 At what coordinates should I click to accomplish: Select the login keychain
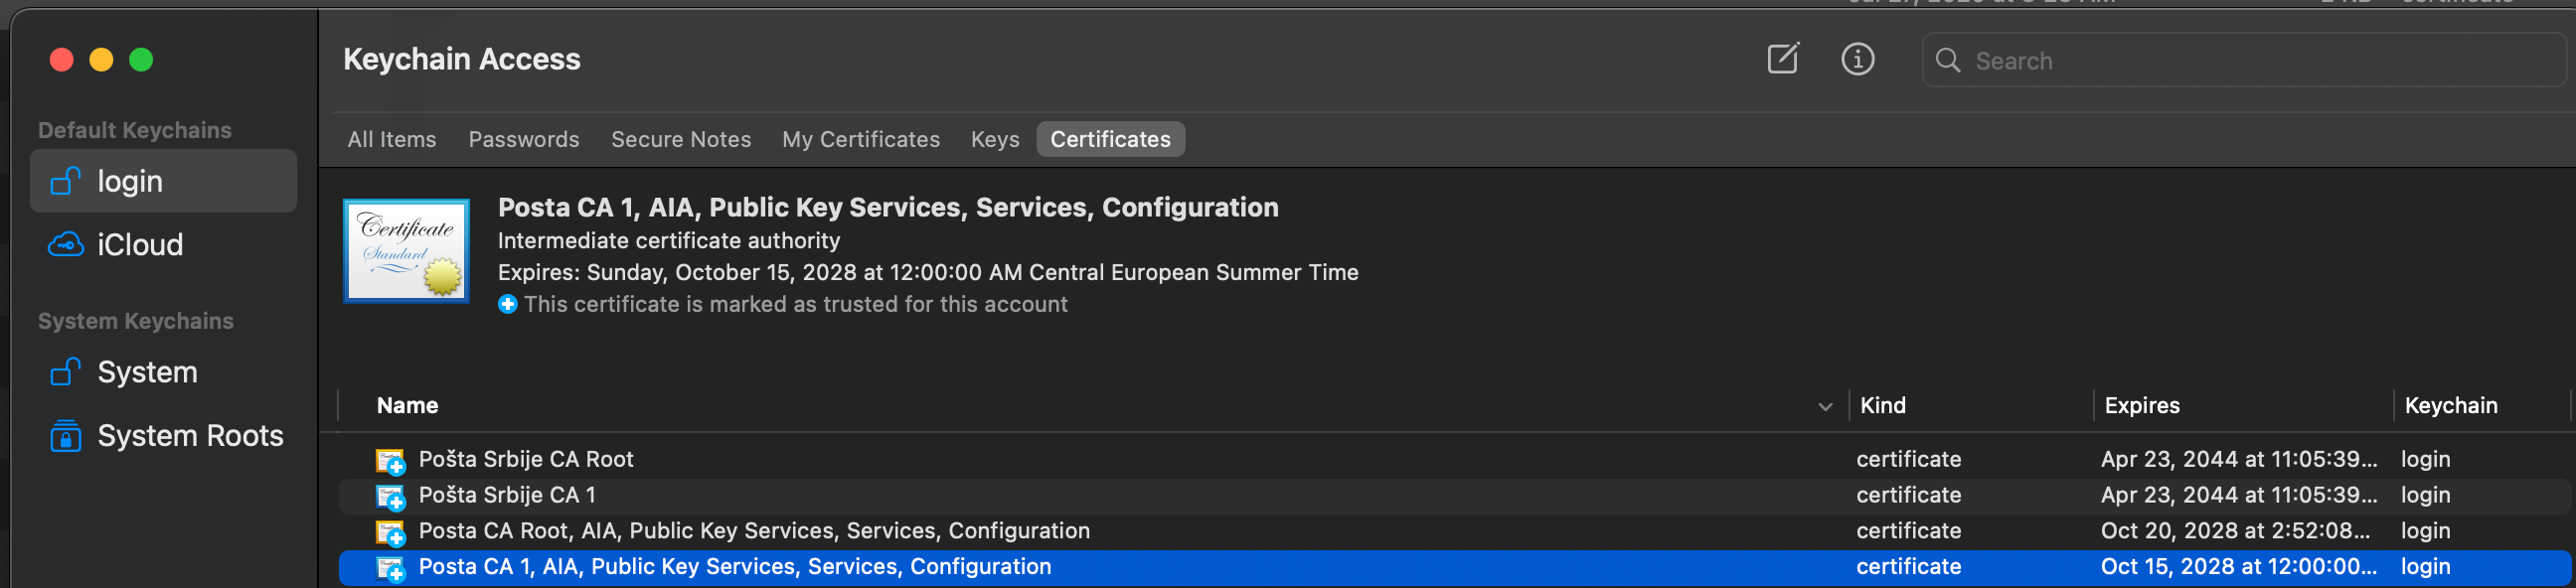click(x=130, y=181)
